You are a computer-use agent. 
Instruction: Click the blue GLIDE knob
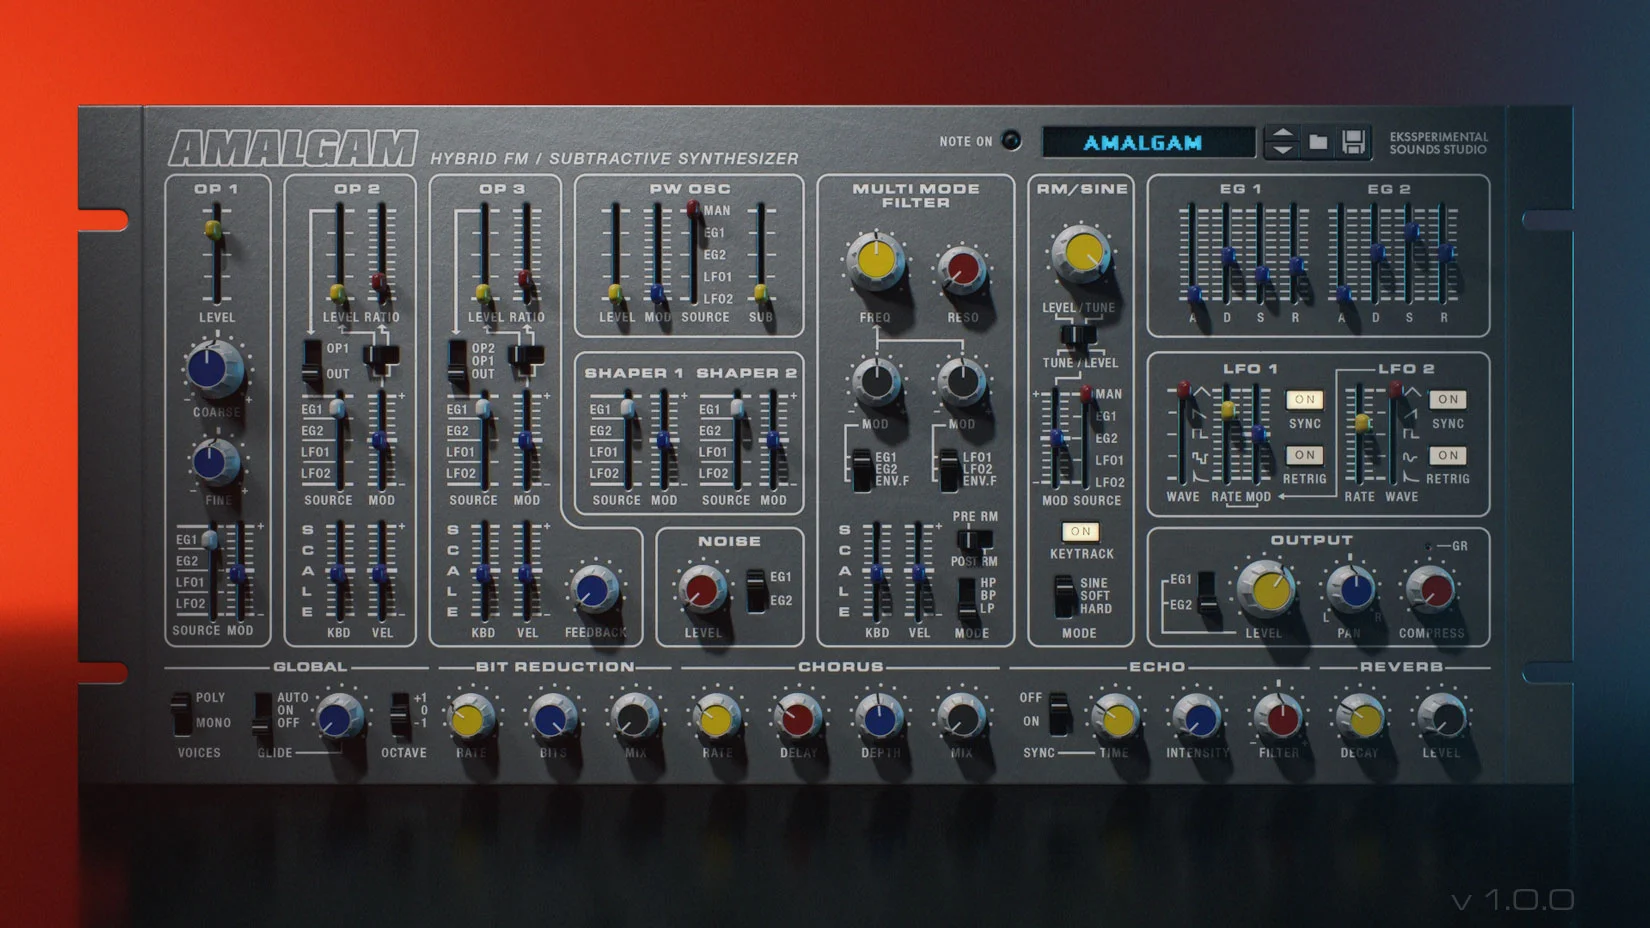coord(339,717)
